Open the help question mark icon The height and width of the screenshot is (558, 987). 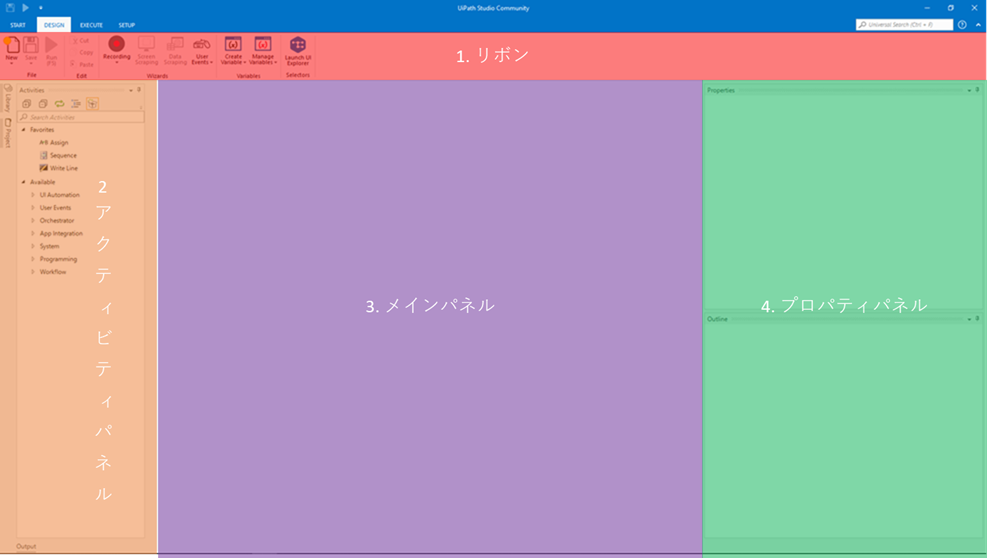click(962, 25)
